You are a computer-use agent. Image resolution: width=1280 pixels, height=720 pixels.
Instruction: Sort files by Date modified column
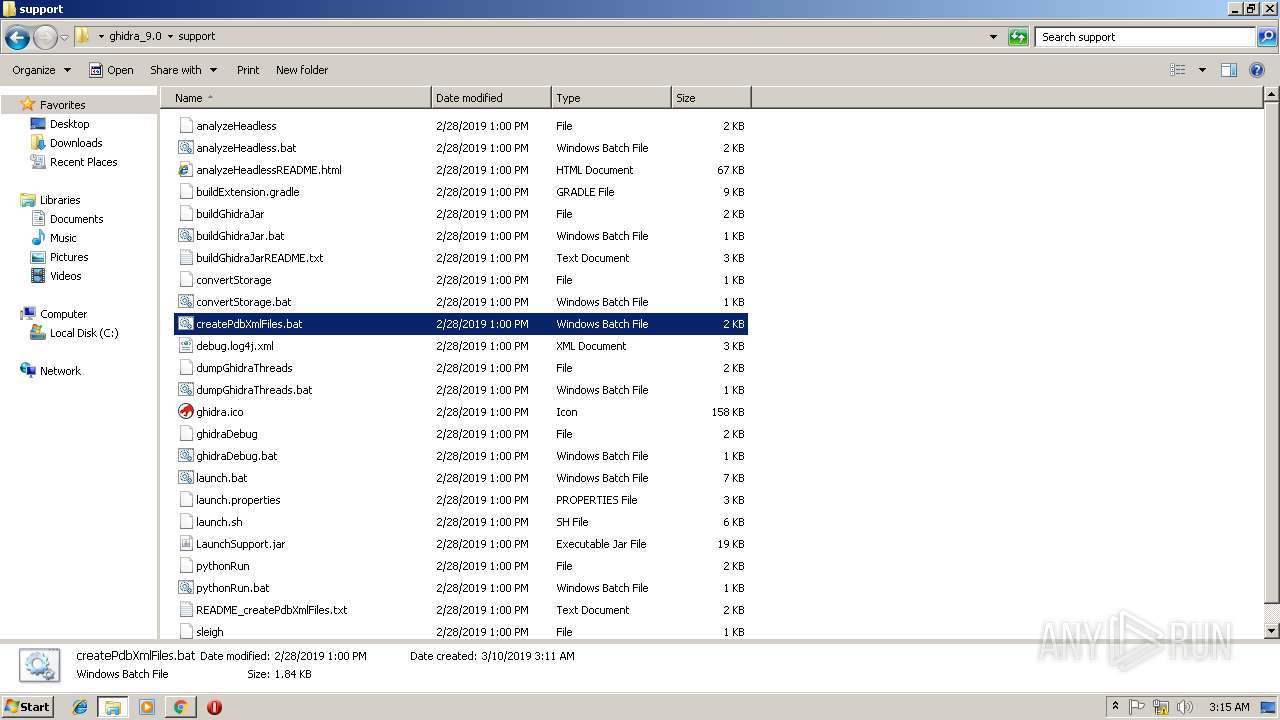(491, 98)
